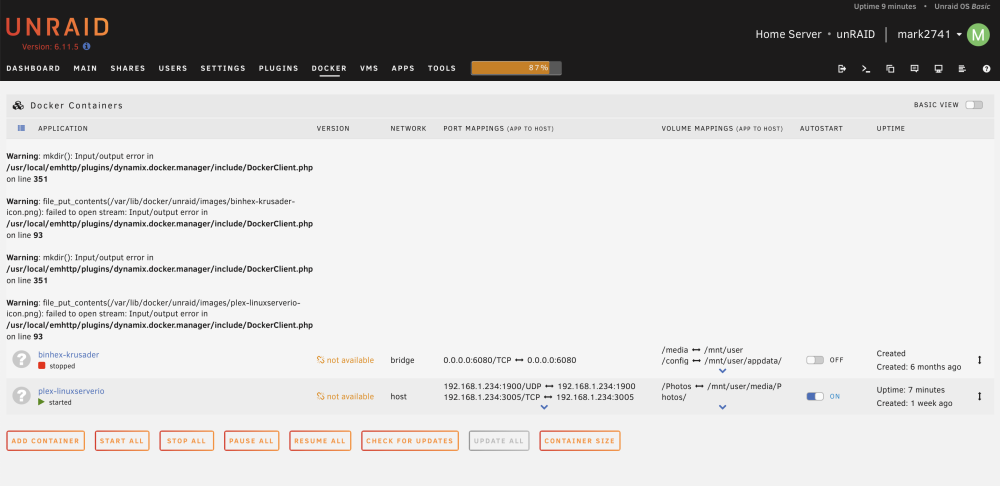Click the Application column header

click(x=62, y=128)
